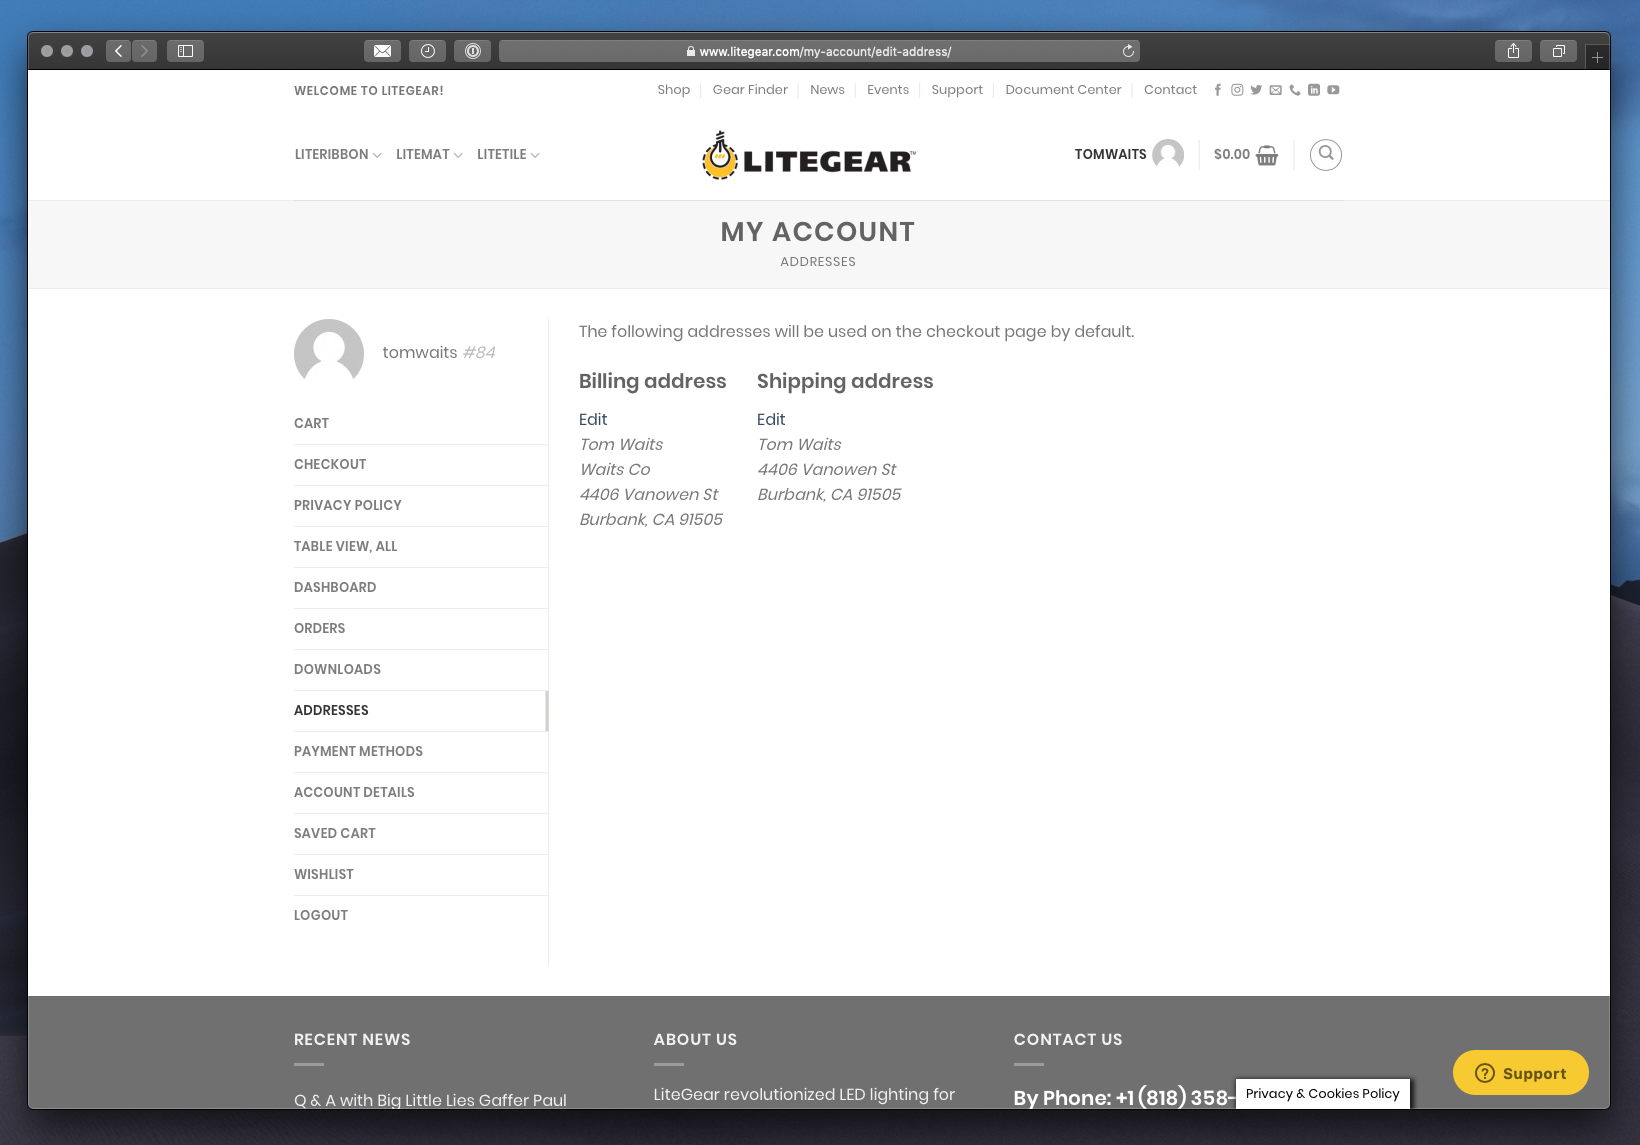Open ACCOUNT DETAILS in sidebar
The height and width of the screenshot is (1145, 1640).
click(421, 793)
